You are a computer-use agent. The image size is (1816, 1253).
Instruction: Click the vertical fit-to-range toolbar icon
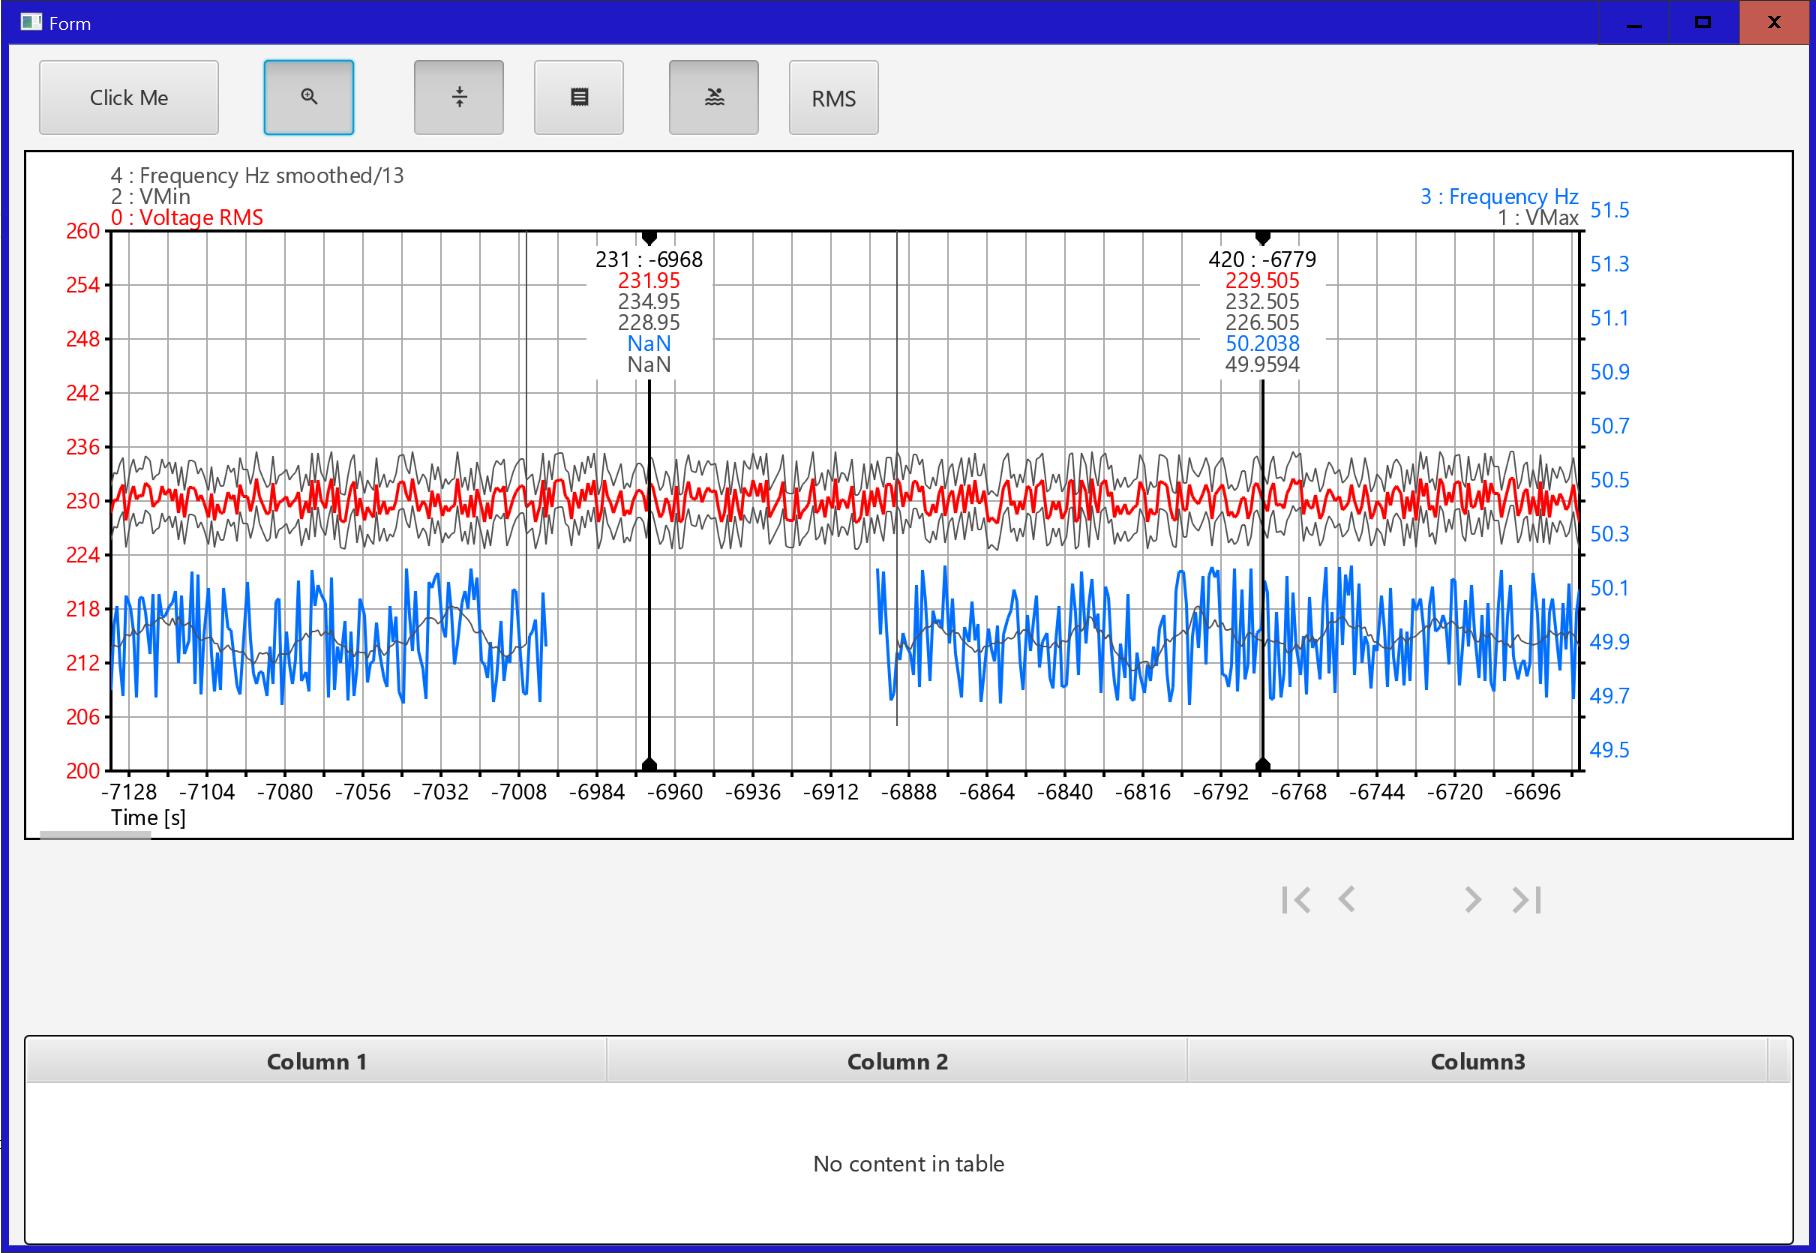pyautogui.click(x=458, y=97)
